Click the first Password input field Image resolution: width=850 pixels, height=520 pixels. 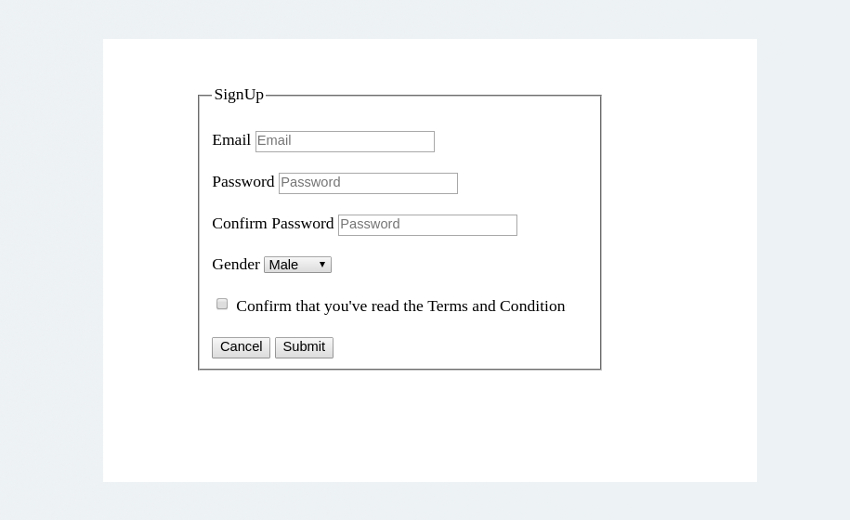click(x=367, y=183)
